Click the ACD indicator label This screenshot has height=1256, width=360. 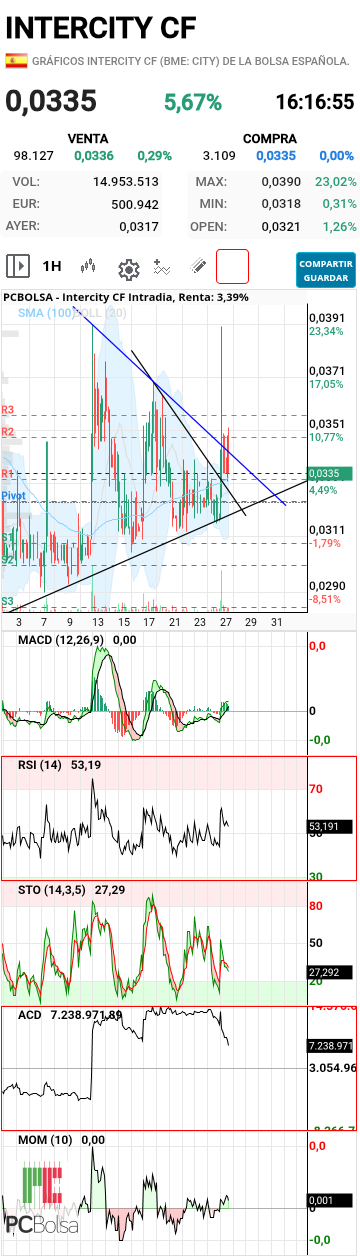click(30, 1014)
